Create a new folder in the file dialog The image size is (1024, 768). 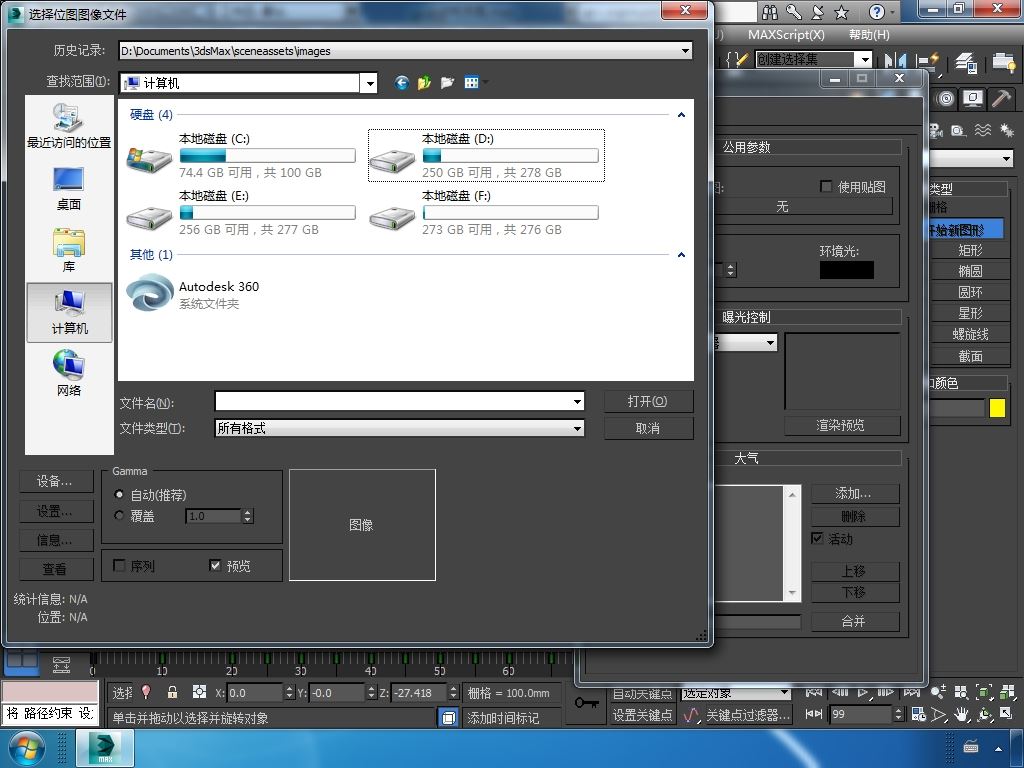(x=447, y=82)
